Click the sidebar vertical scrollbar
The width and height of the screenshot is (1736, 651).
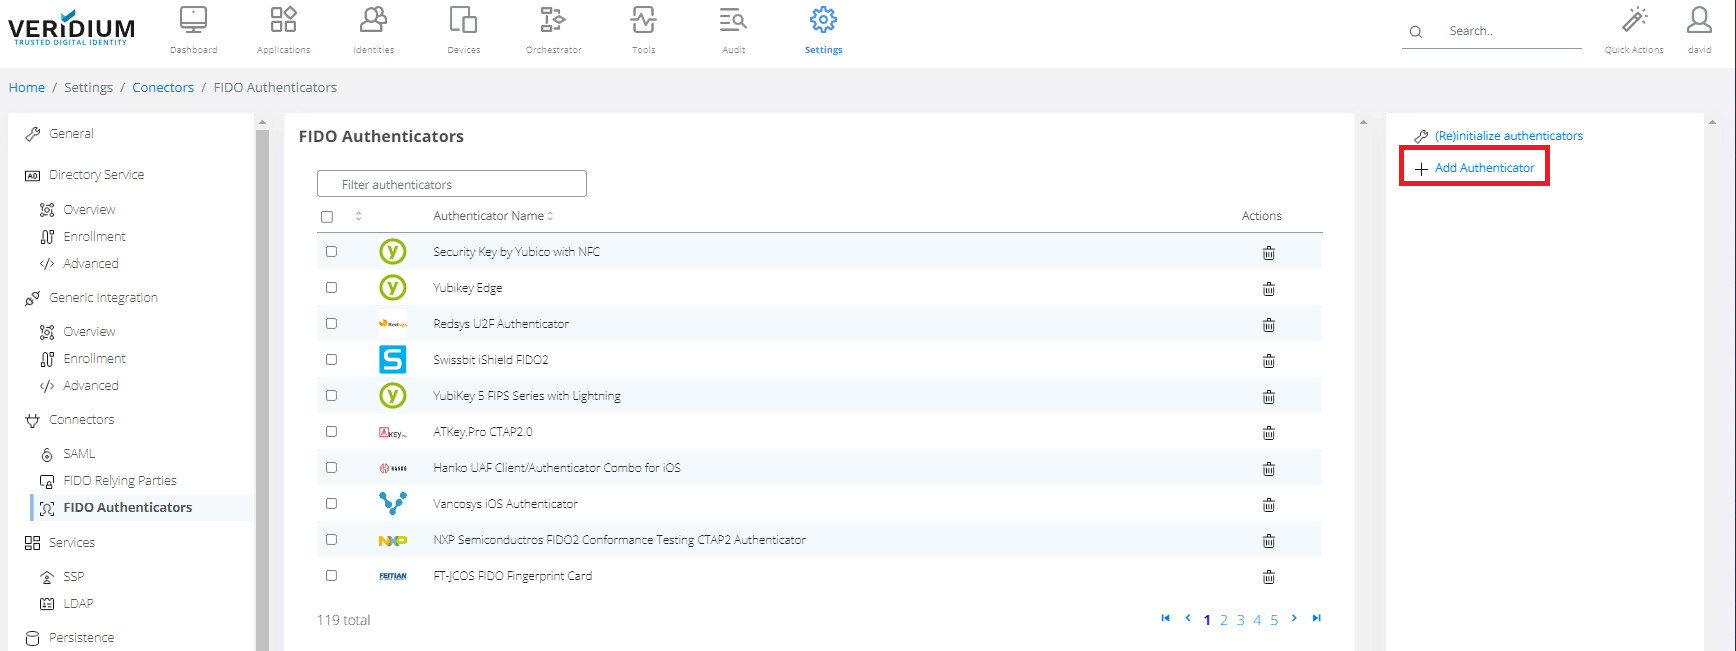pyautogui.click(x=262, y=380)
